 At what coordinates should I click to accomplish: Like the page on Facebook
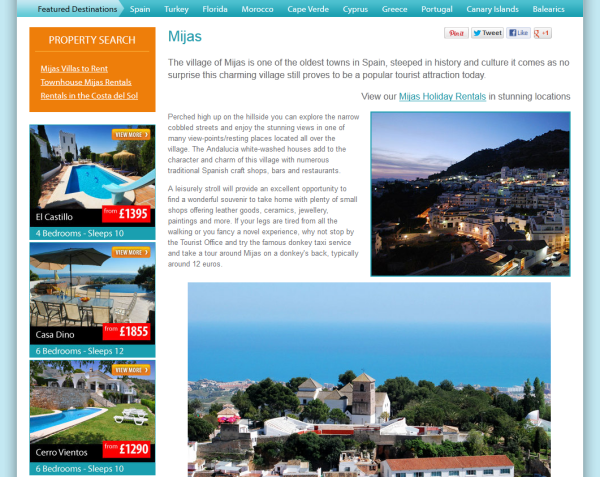[x=518, y=33]
